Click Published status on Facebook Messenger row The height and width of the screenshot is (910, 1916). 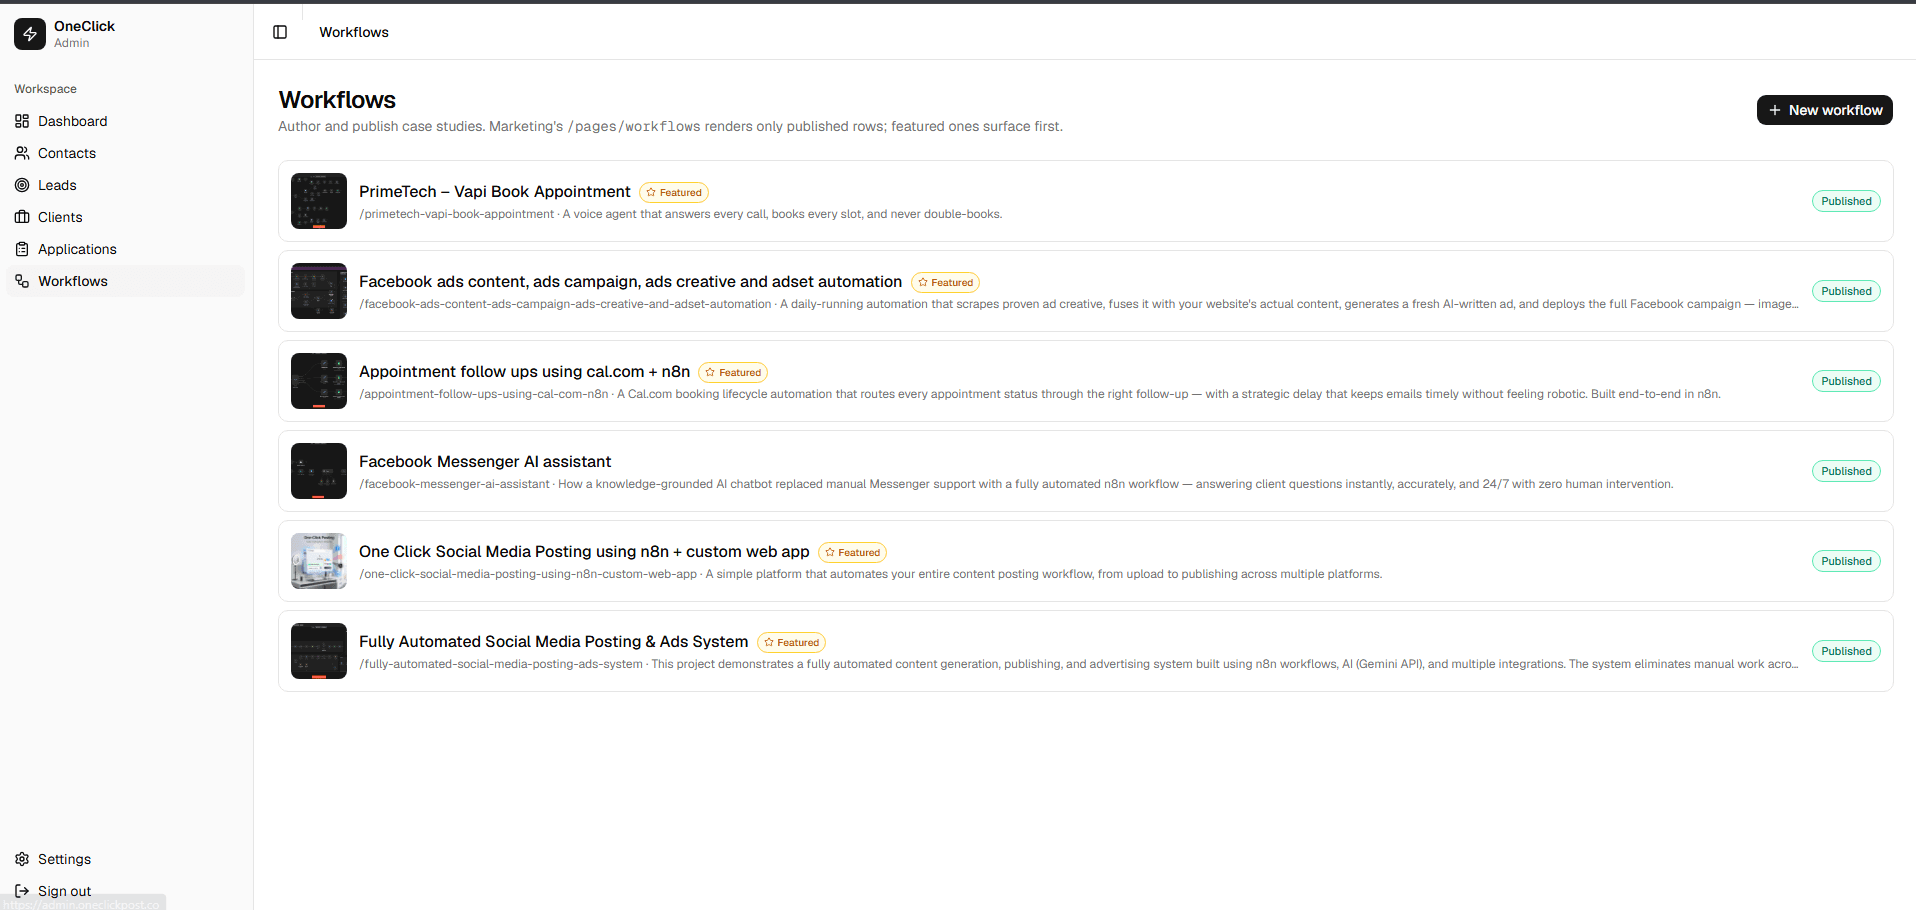1846,471
